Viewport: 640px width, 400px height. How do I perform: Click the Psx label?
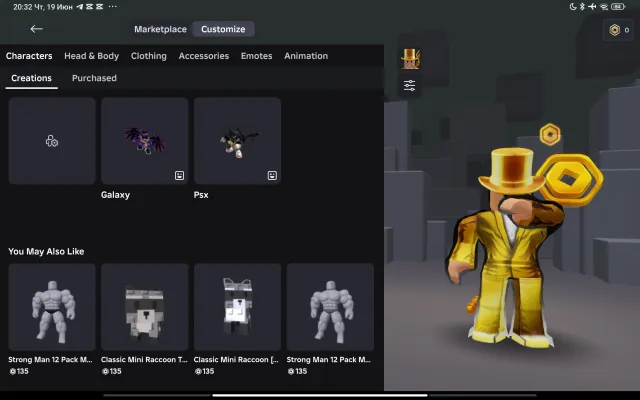point(201,195)
